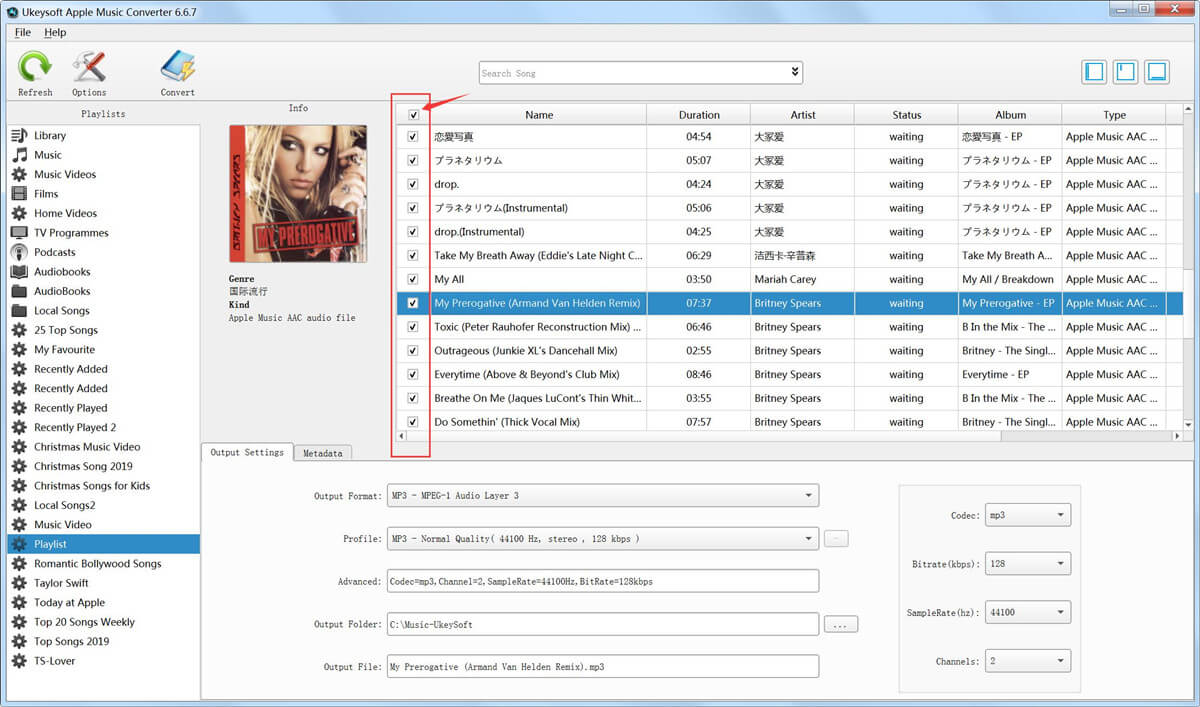Image resolution: width=1200 pixels, height=707 pixels.
Task: Click the Audiobooks book icon
Action: click(x=19, y=272)
